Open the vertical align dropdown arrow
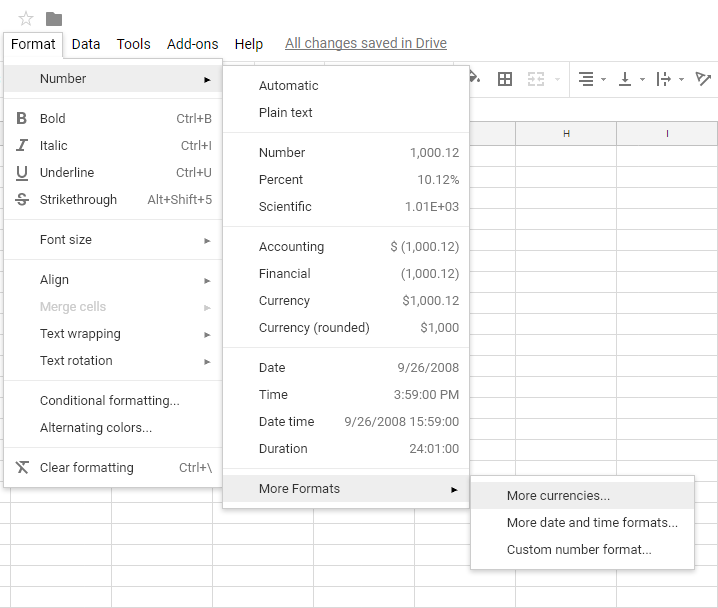This screenshot has width=718, height=608. tap(642, 80)
